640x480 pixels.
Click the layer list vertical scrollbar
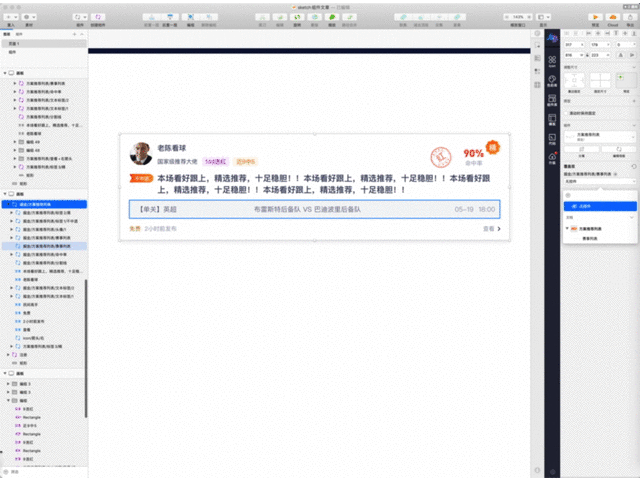click(x=86, y=348)
